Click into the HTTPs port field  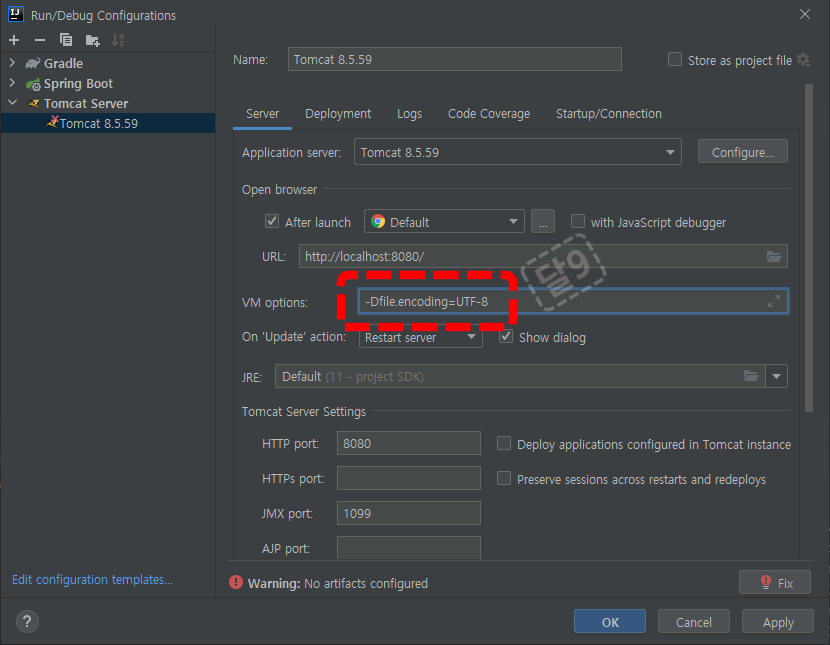coord(409,478)
